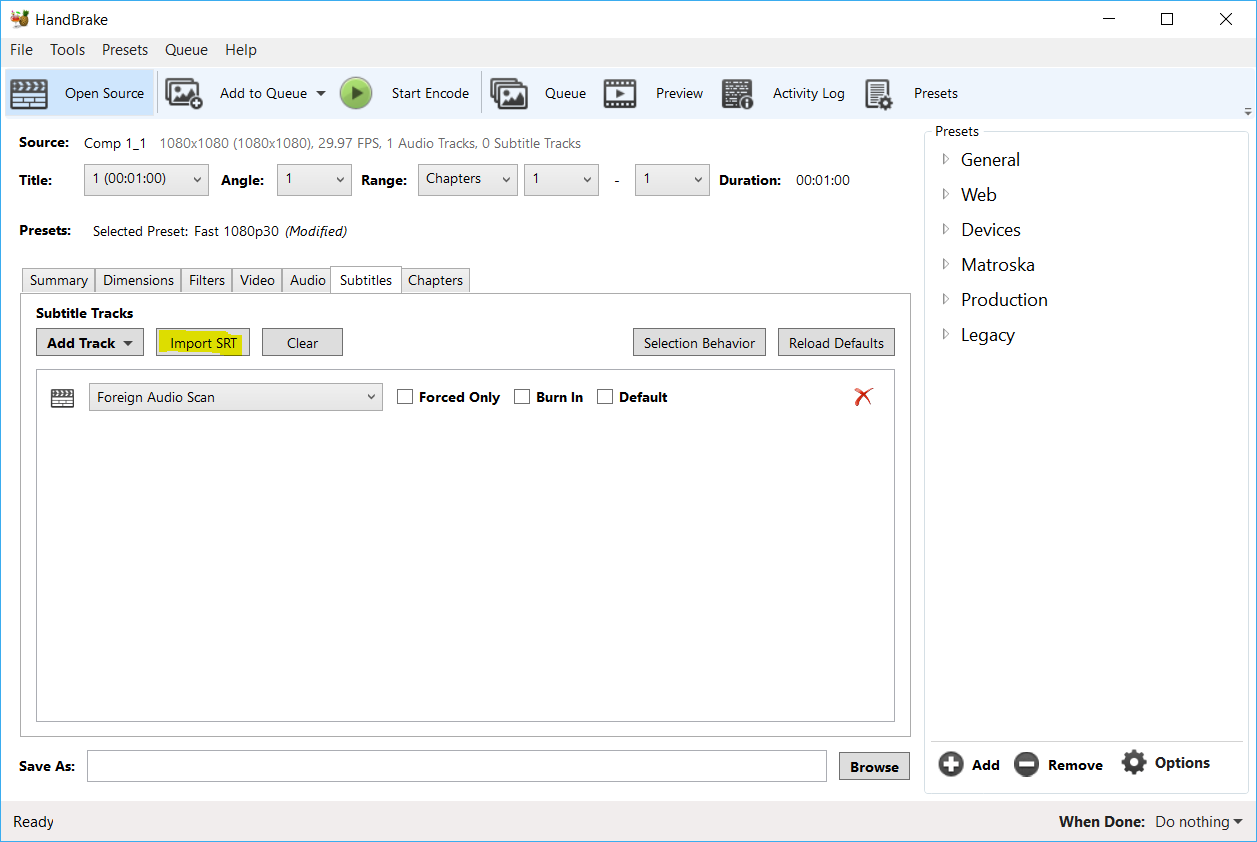Screen dimensions: 1257x842
Task: Click the Activity Log icon
Action: (737, 94)
